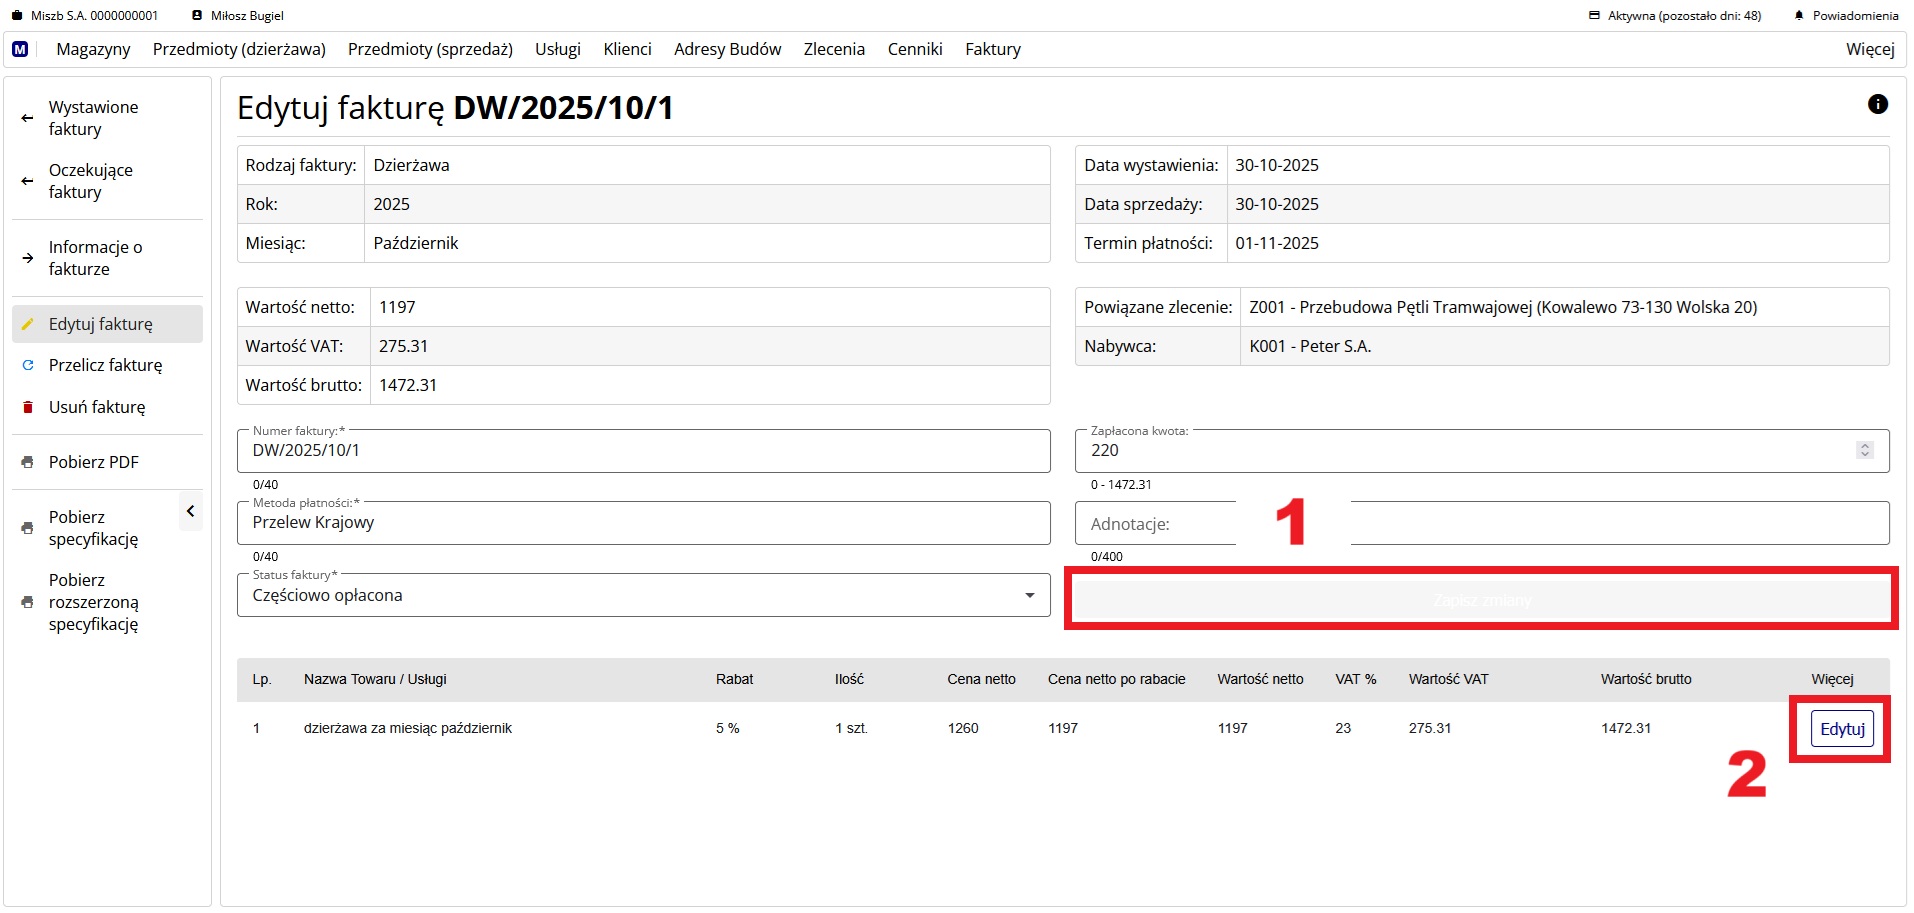Click the Przelicz fakturę refresh icon
This screenshot has height=913, width=1914.
point(28,365)
